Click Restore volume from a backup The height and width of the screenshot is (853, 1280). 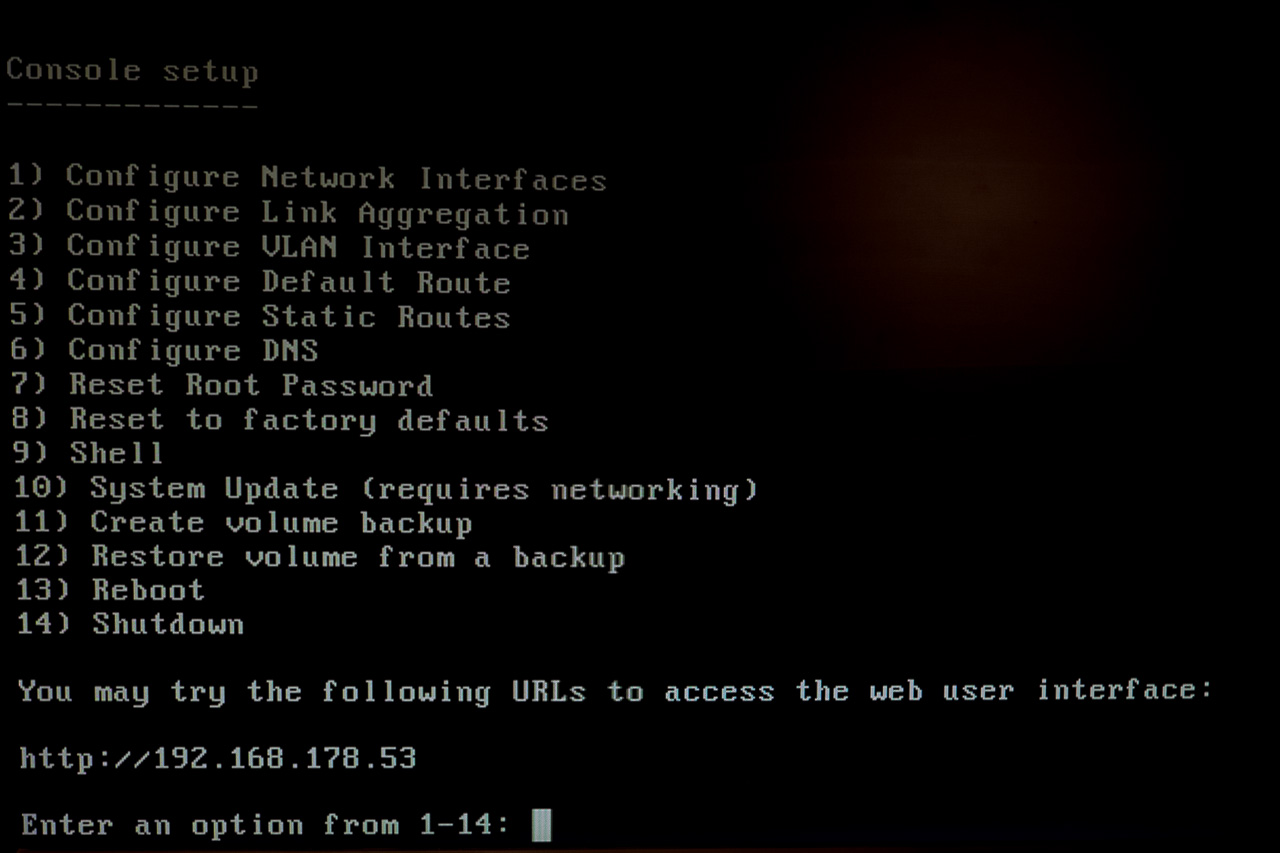[x=320, y=556]
